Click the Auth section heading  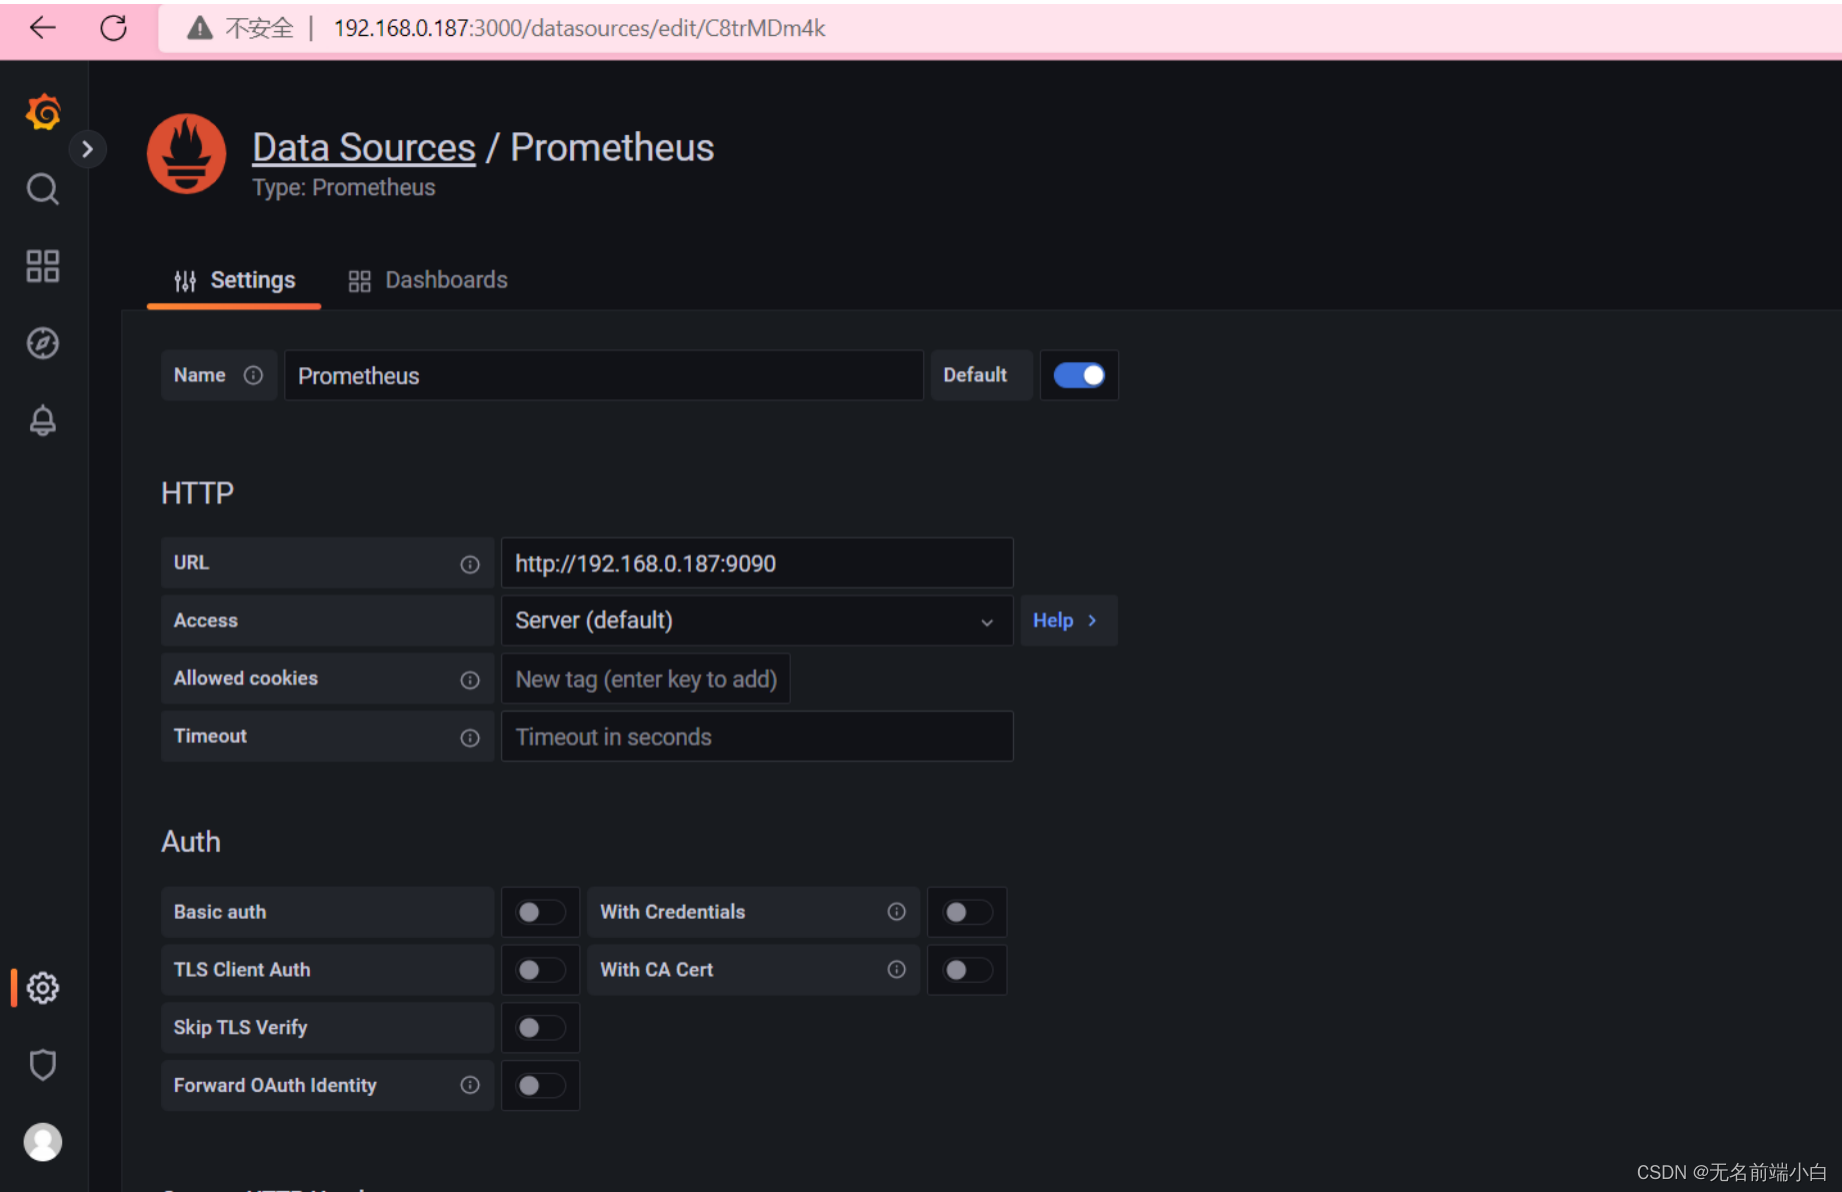pyautogui.click(x=191, y=842)
